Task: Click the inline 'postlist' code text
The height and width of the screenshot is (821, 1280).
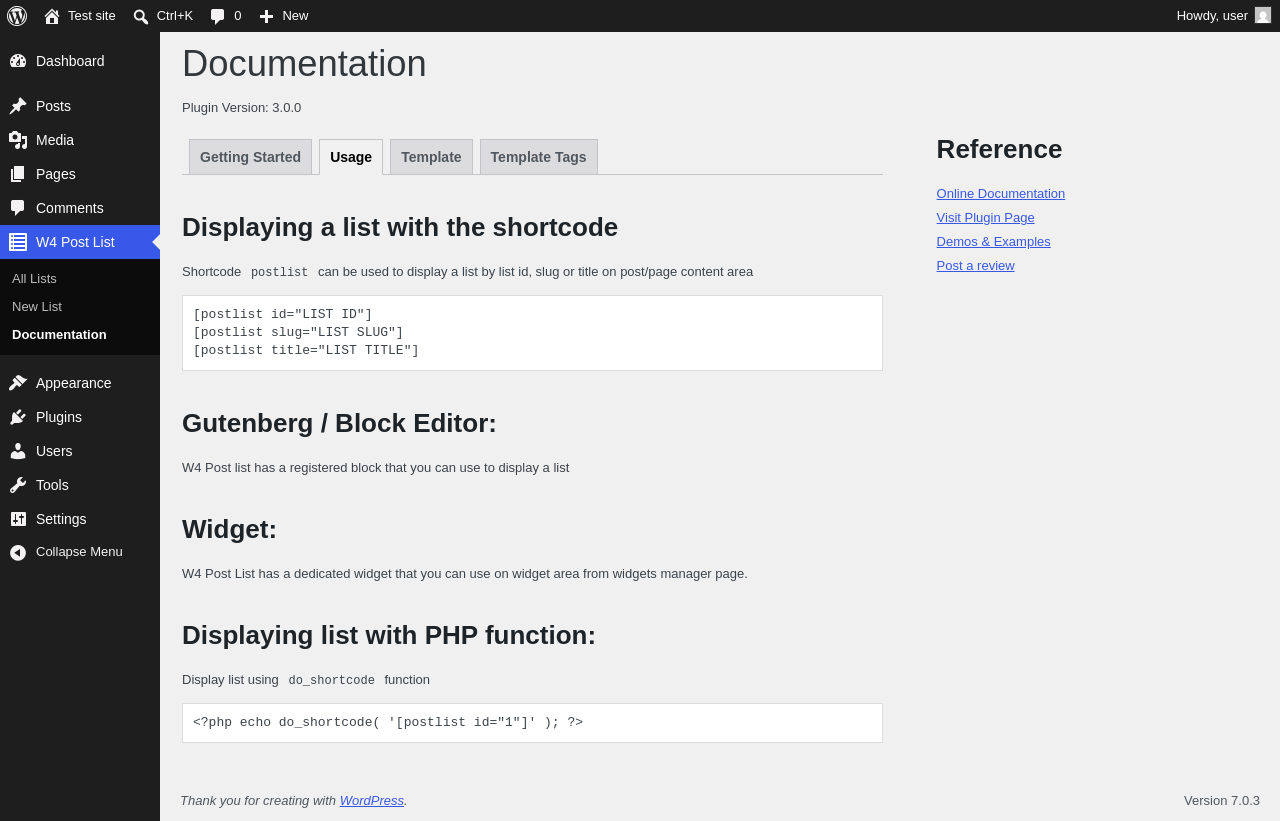Action: (x=280, y=272)
